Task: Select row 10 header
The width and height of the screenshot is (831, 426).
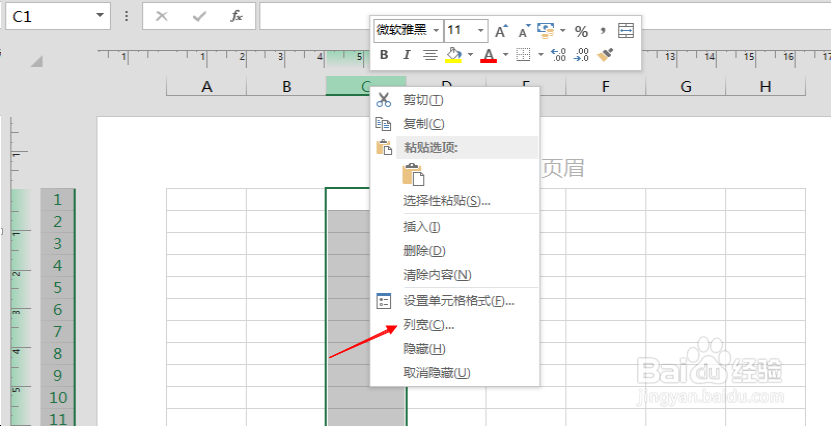Action: pos(57,397)
